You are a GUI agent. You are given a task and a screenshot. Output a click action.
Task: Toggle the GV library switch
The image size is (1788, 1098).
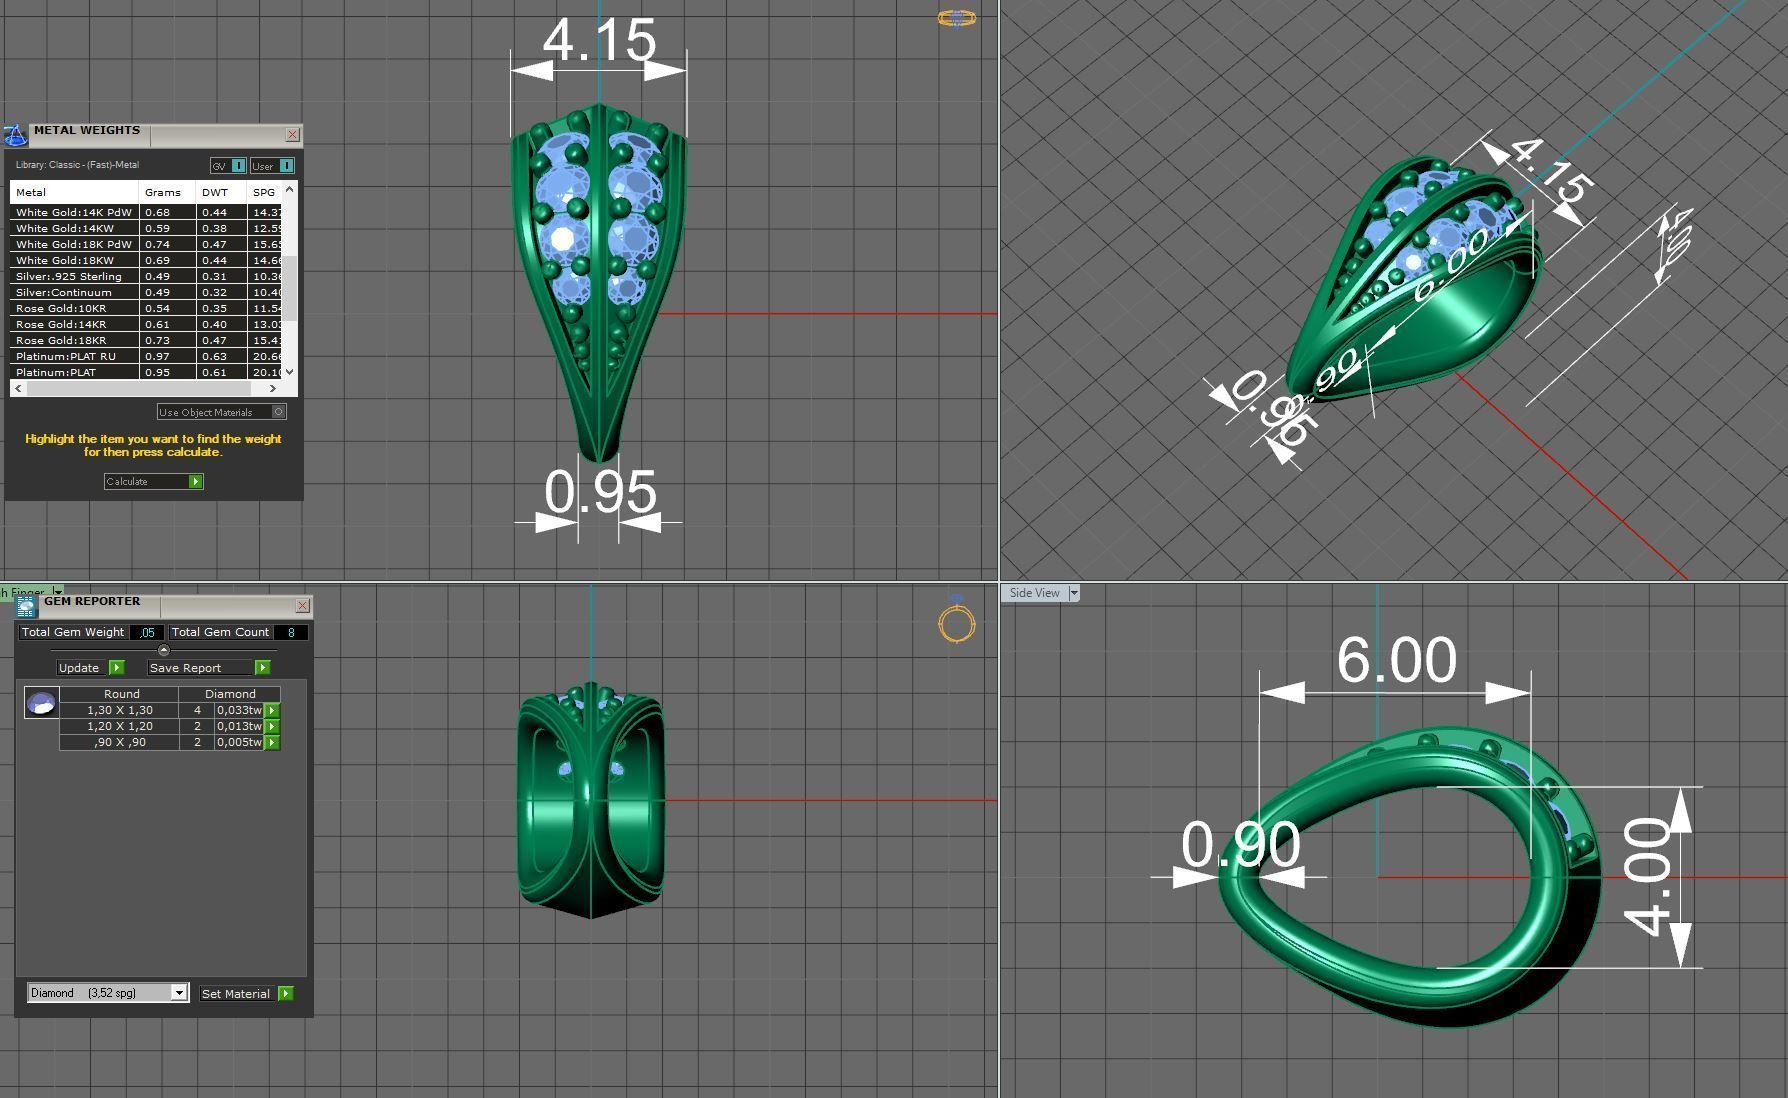(x=228, y=166)
